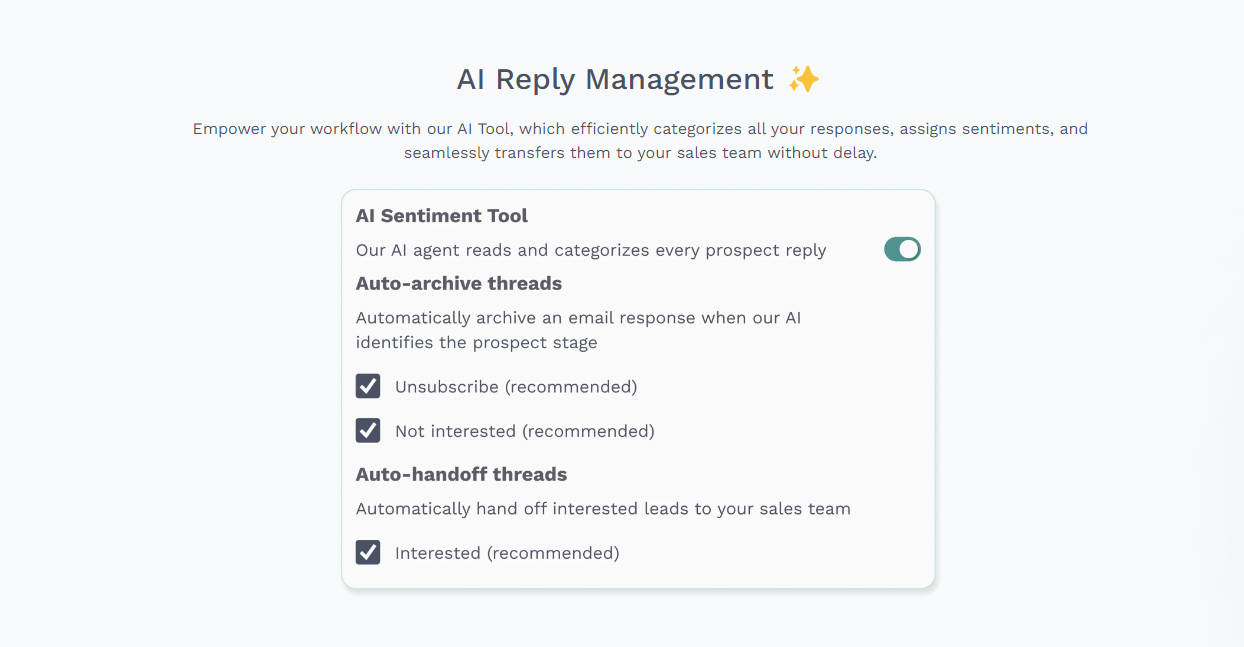Click the "seamlessly transfers them" intro line

click(640, 153)
